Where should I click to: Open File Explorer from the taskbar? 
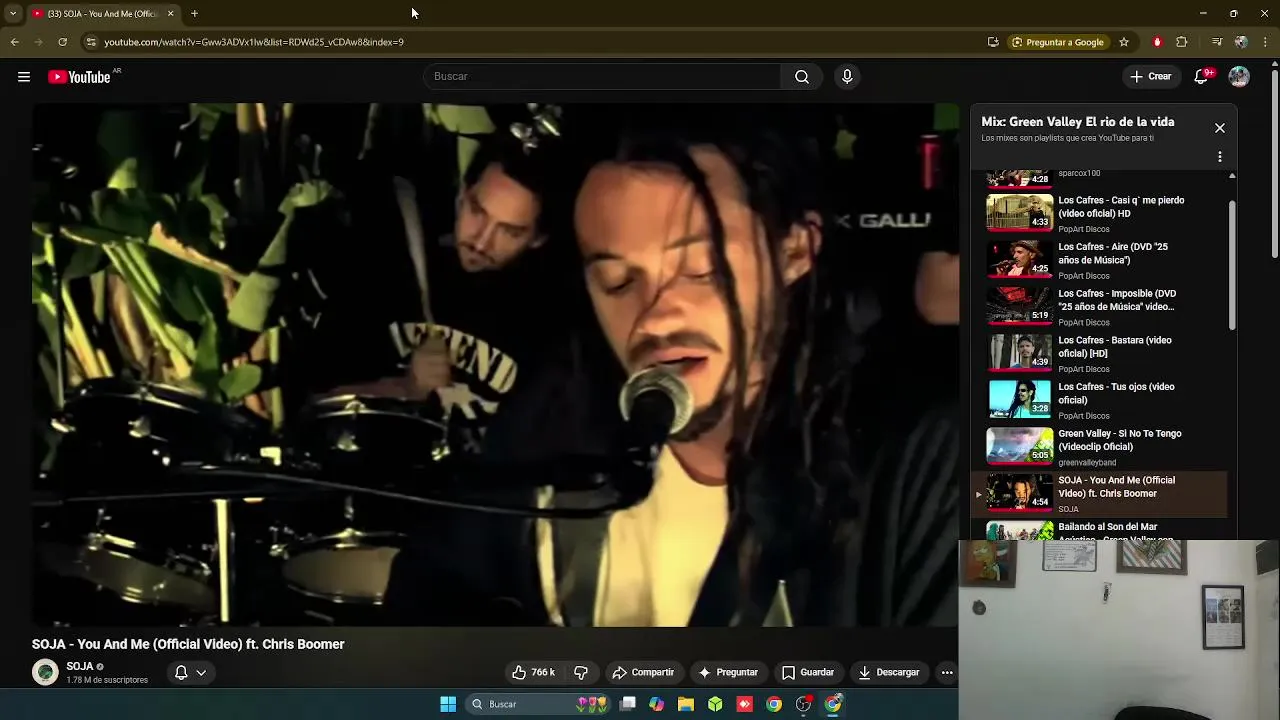686,704
